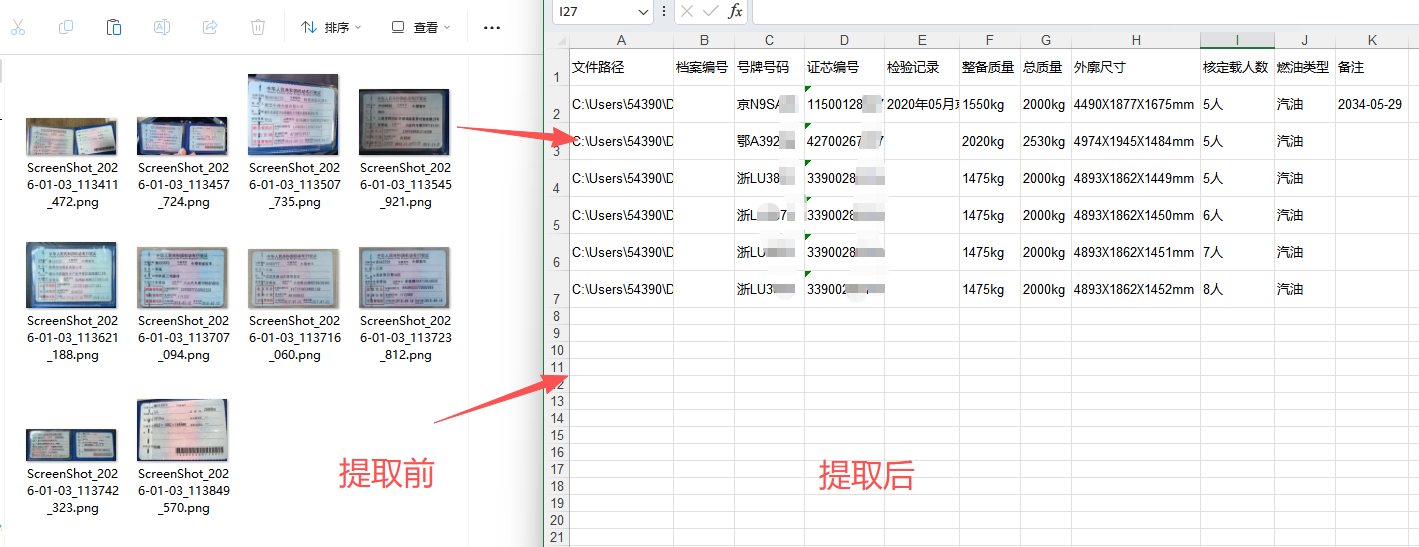
Task: Click cell with 1550kg
Action: 989,104
